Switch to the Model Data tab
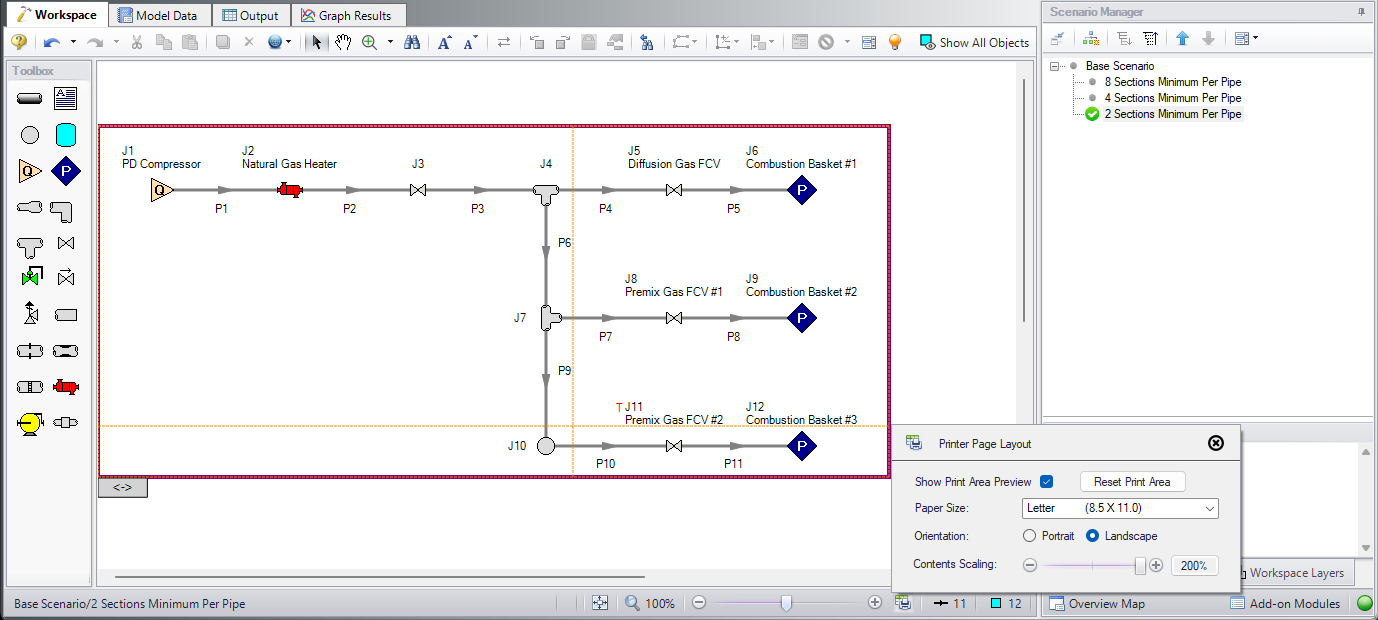This screenshot has width=1378, height=620. coord(160,15)
